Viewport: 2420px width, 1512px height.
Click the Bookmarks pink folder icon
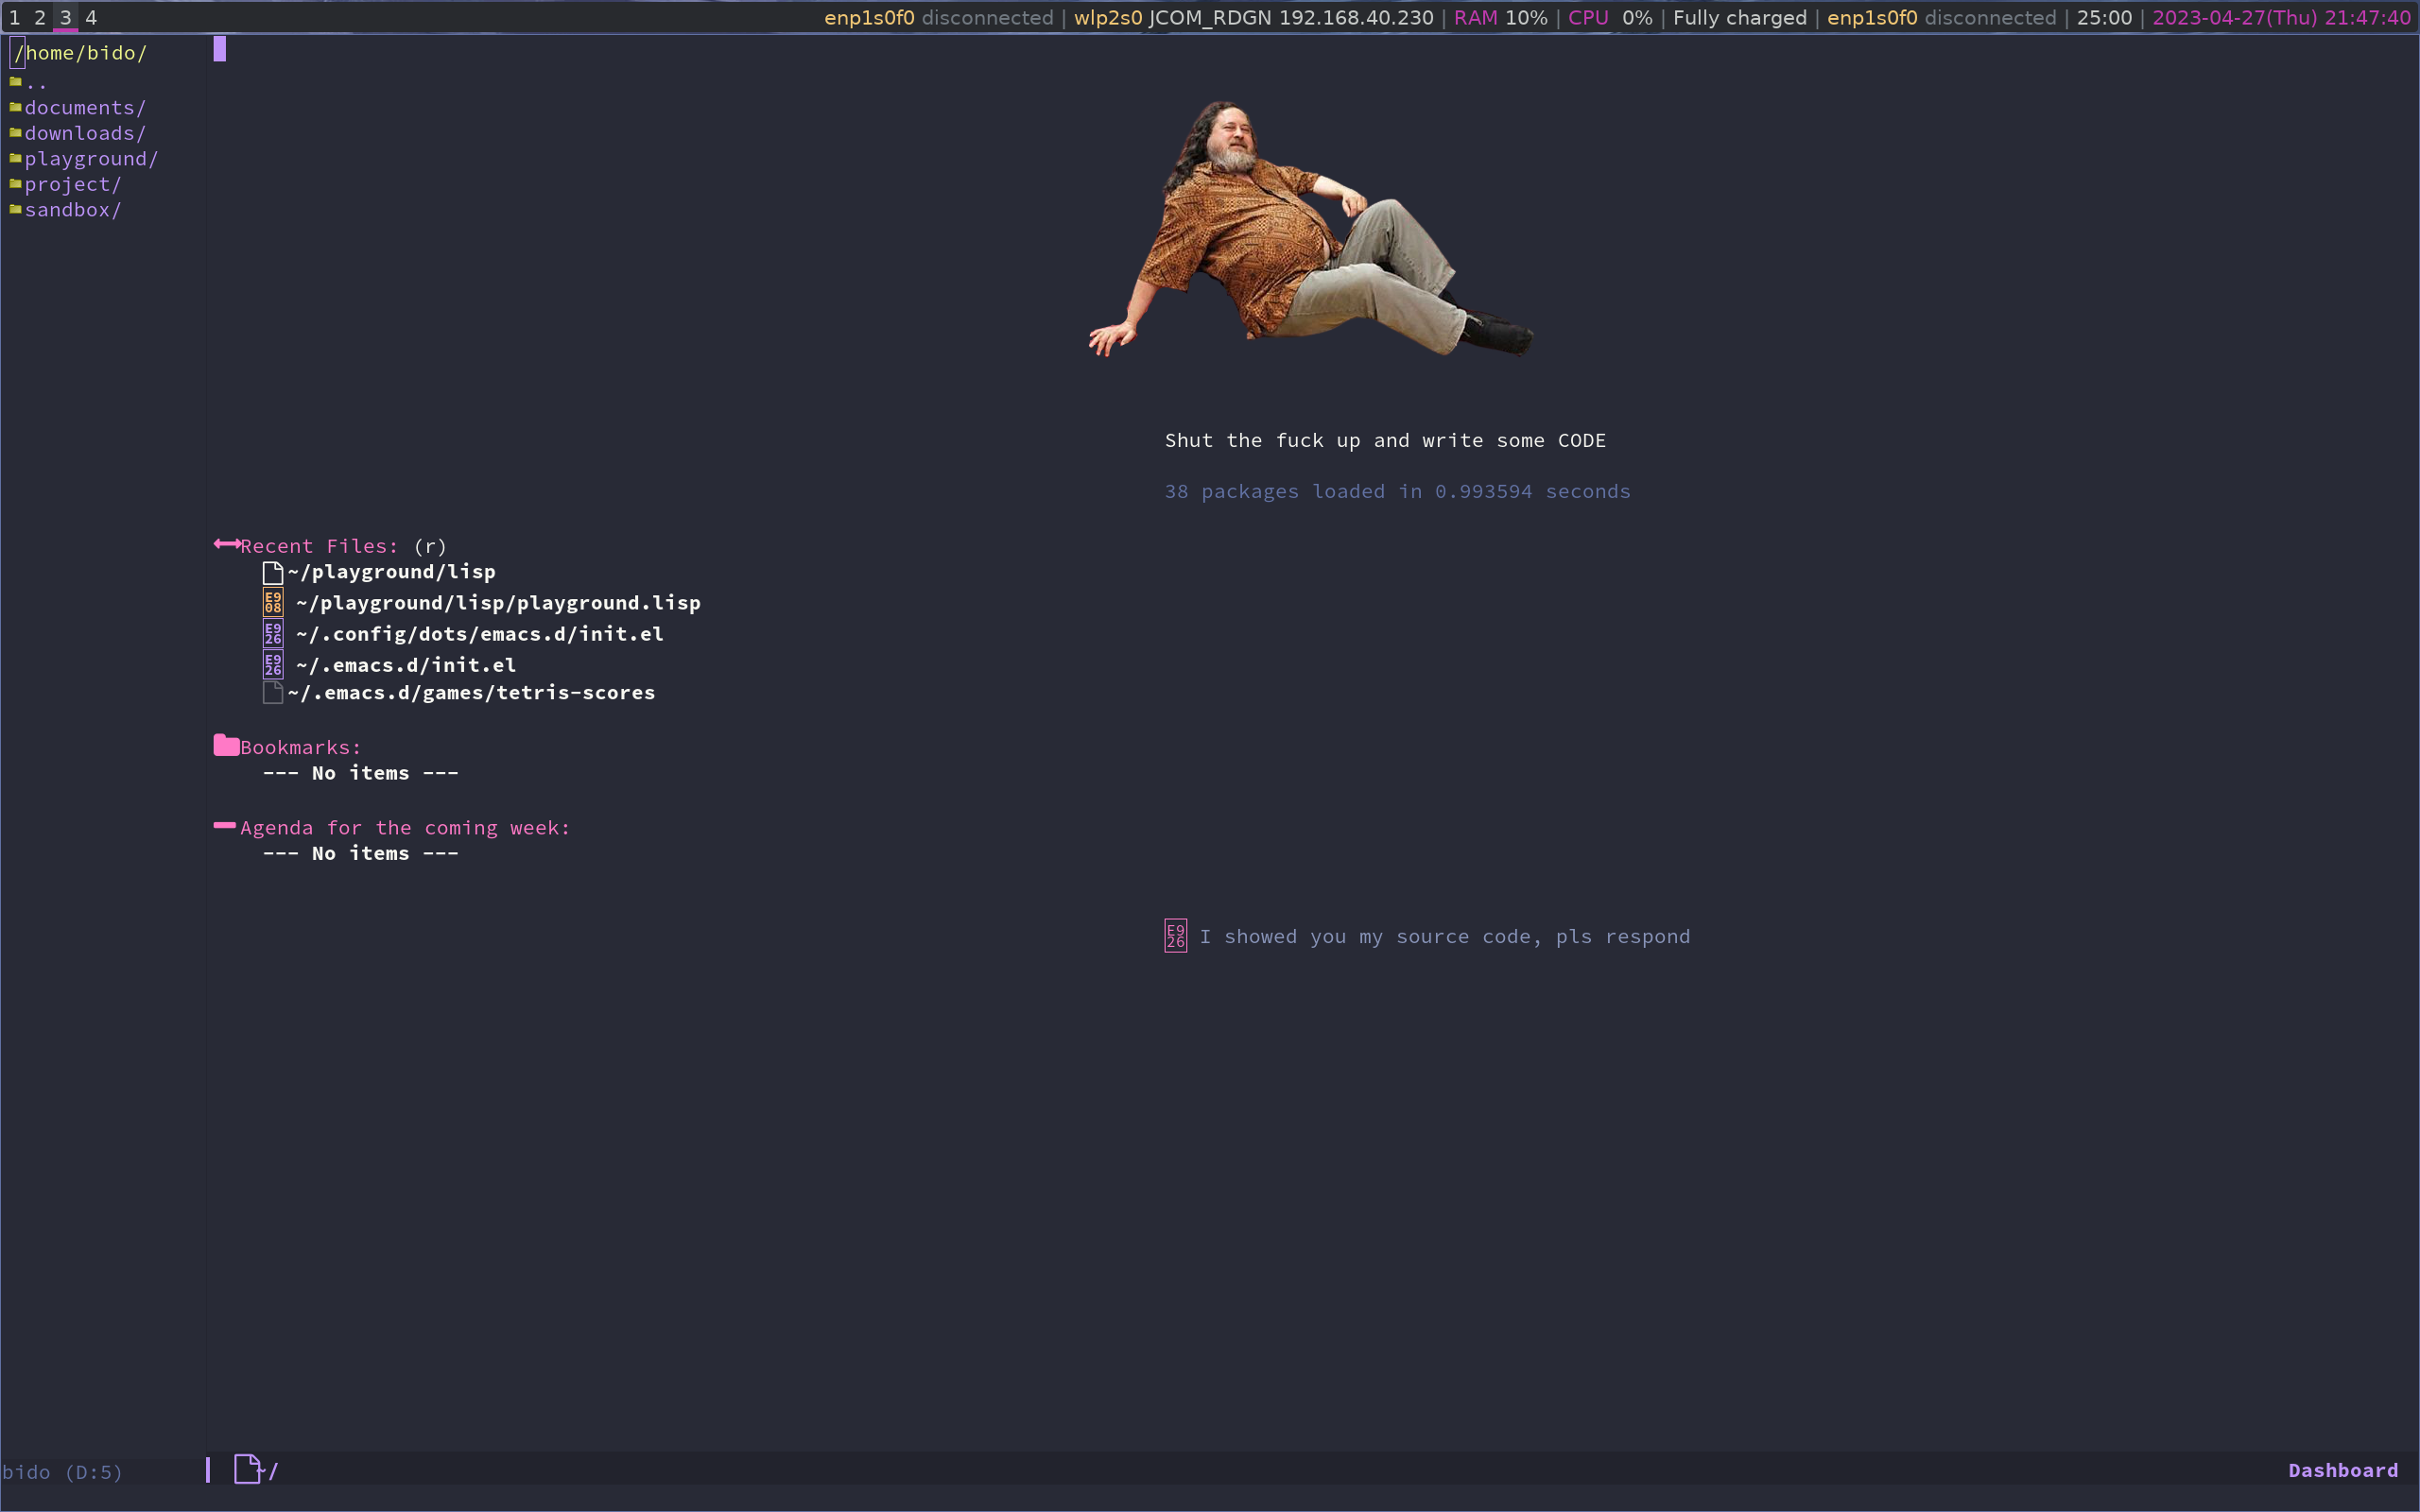(x=226, y=746)
